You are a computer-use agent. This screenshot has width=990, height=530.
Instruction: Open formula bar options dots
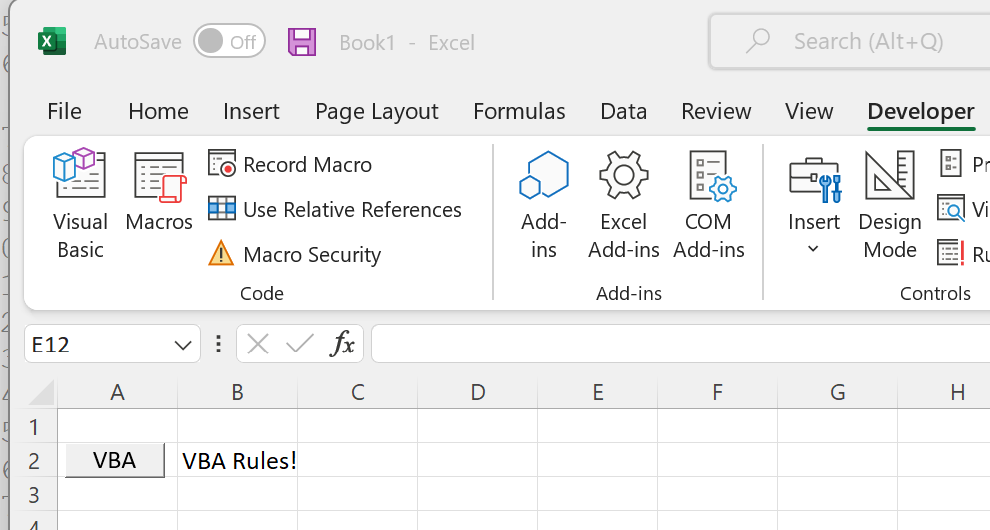tap(218, 344)
